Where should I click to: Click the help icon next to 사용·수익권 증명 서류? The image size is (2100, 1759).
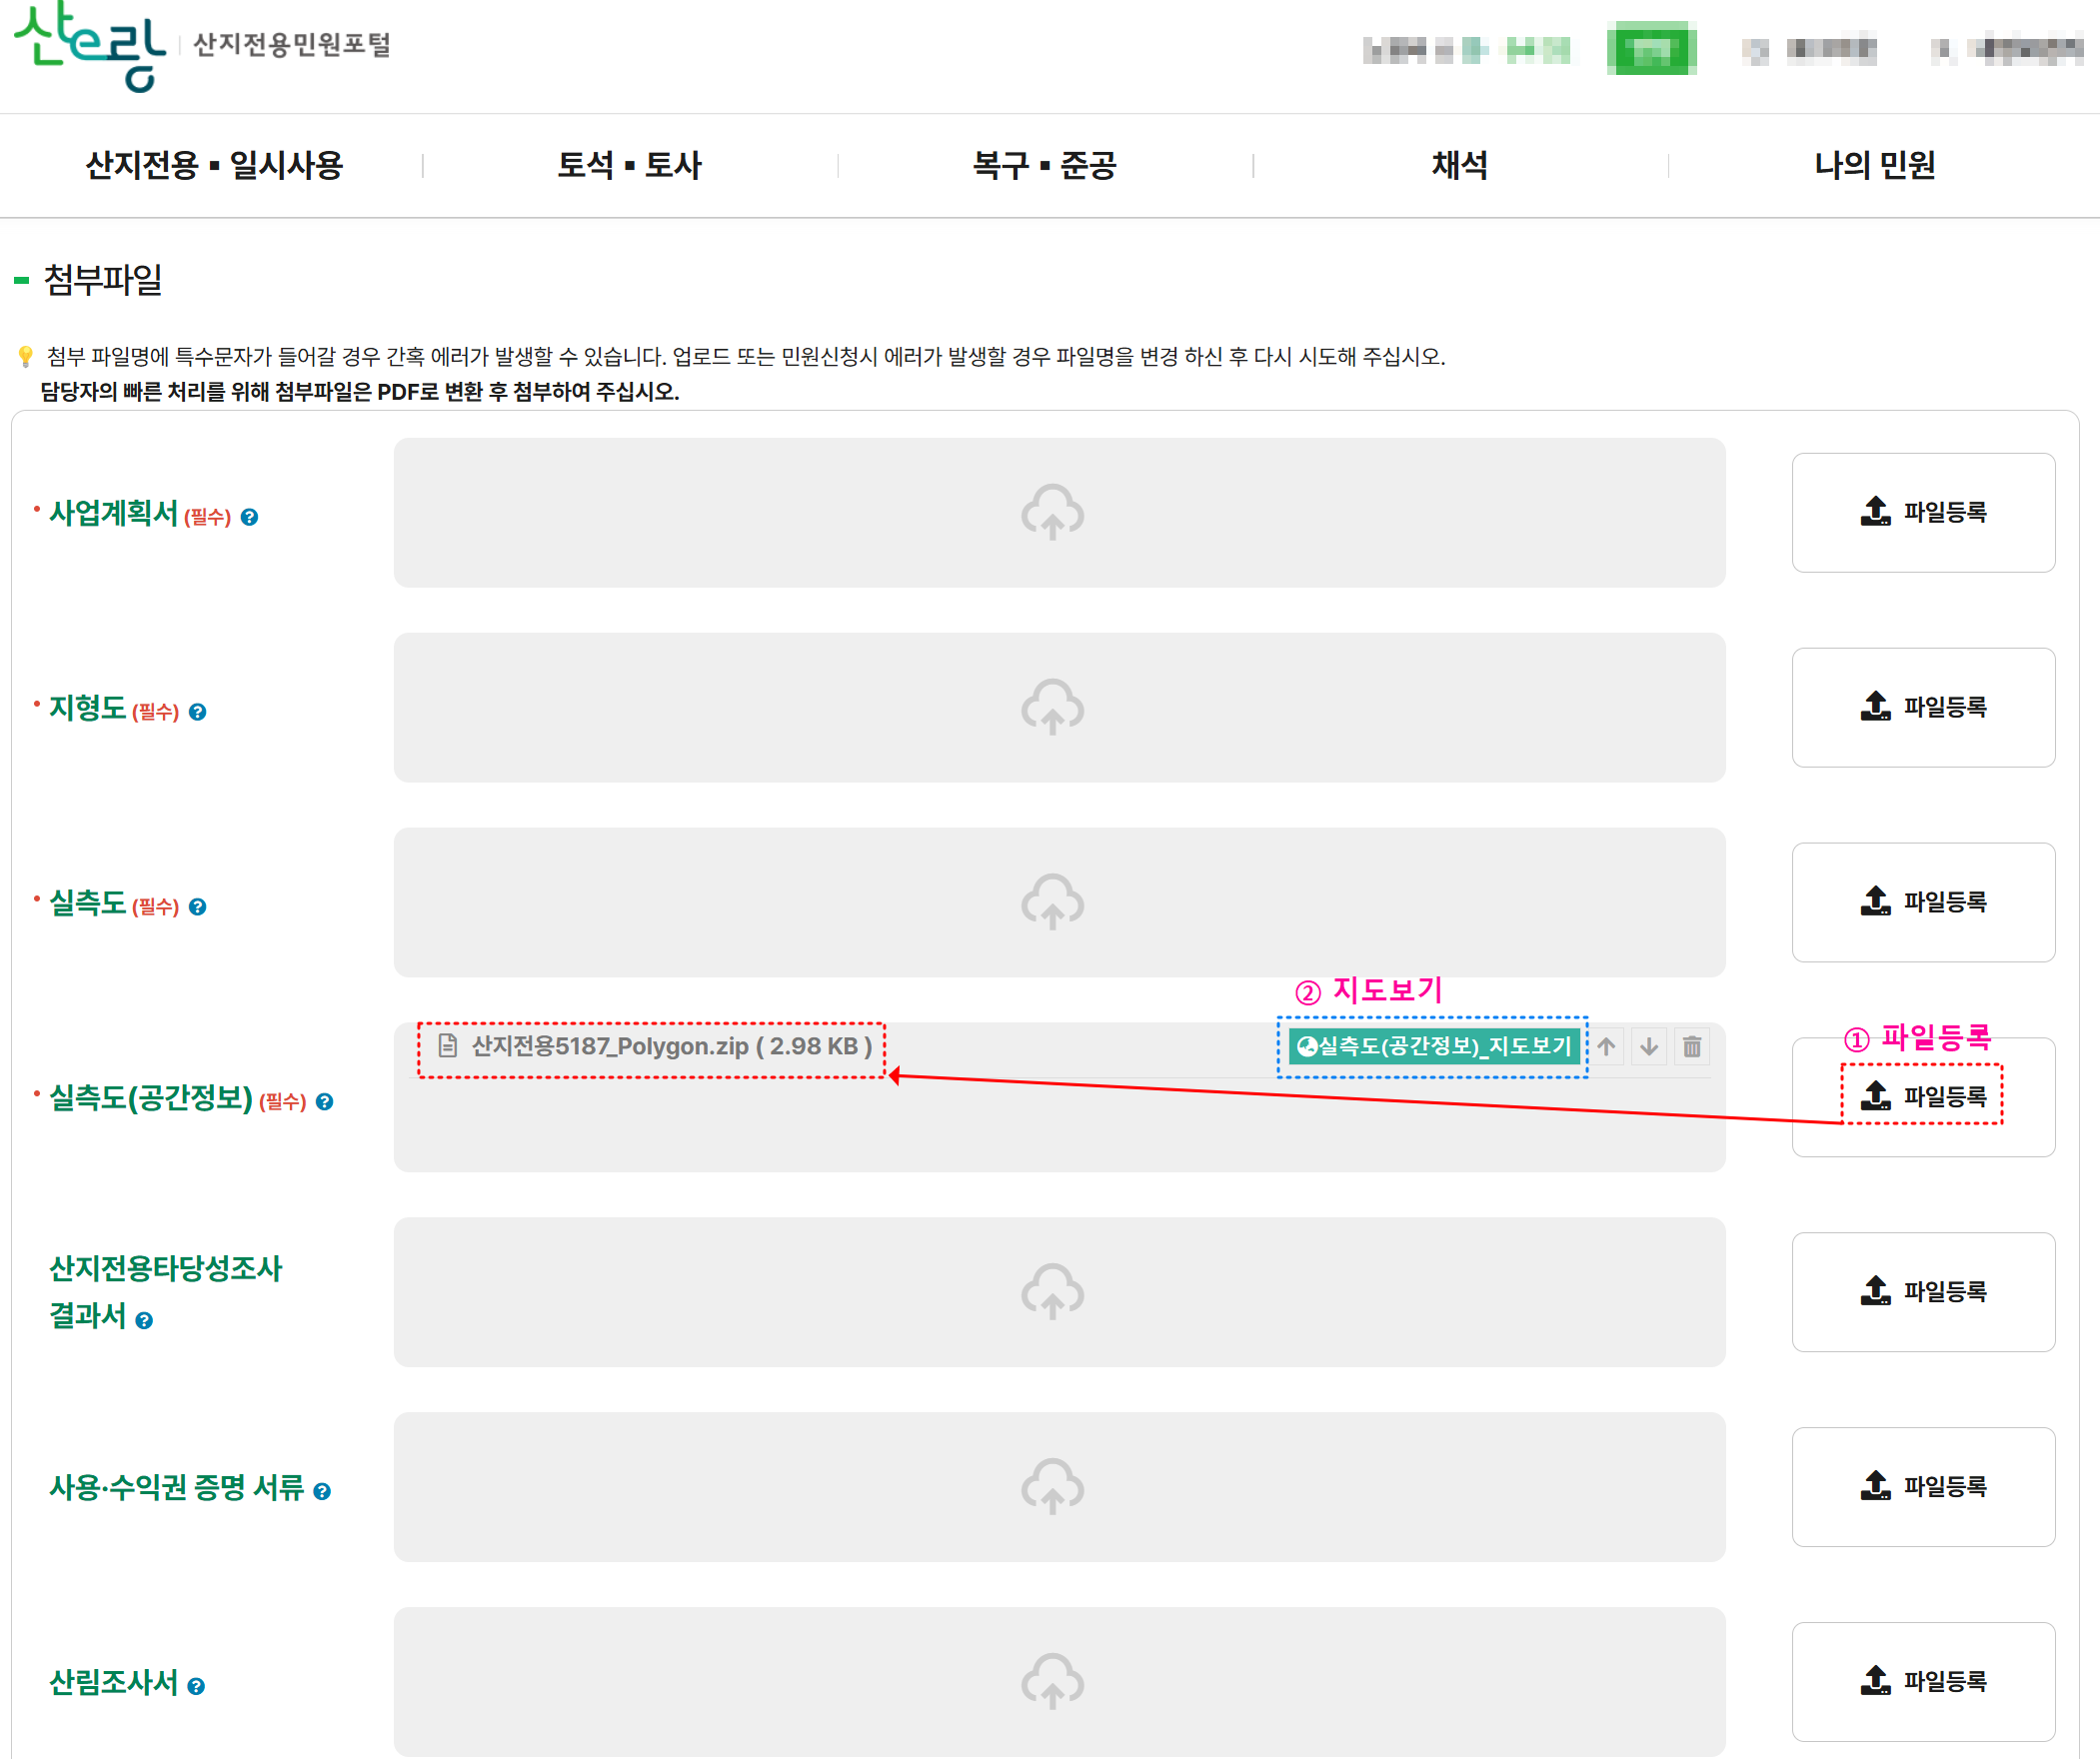(x=322, y=1490)
